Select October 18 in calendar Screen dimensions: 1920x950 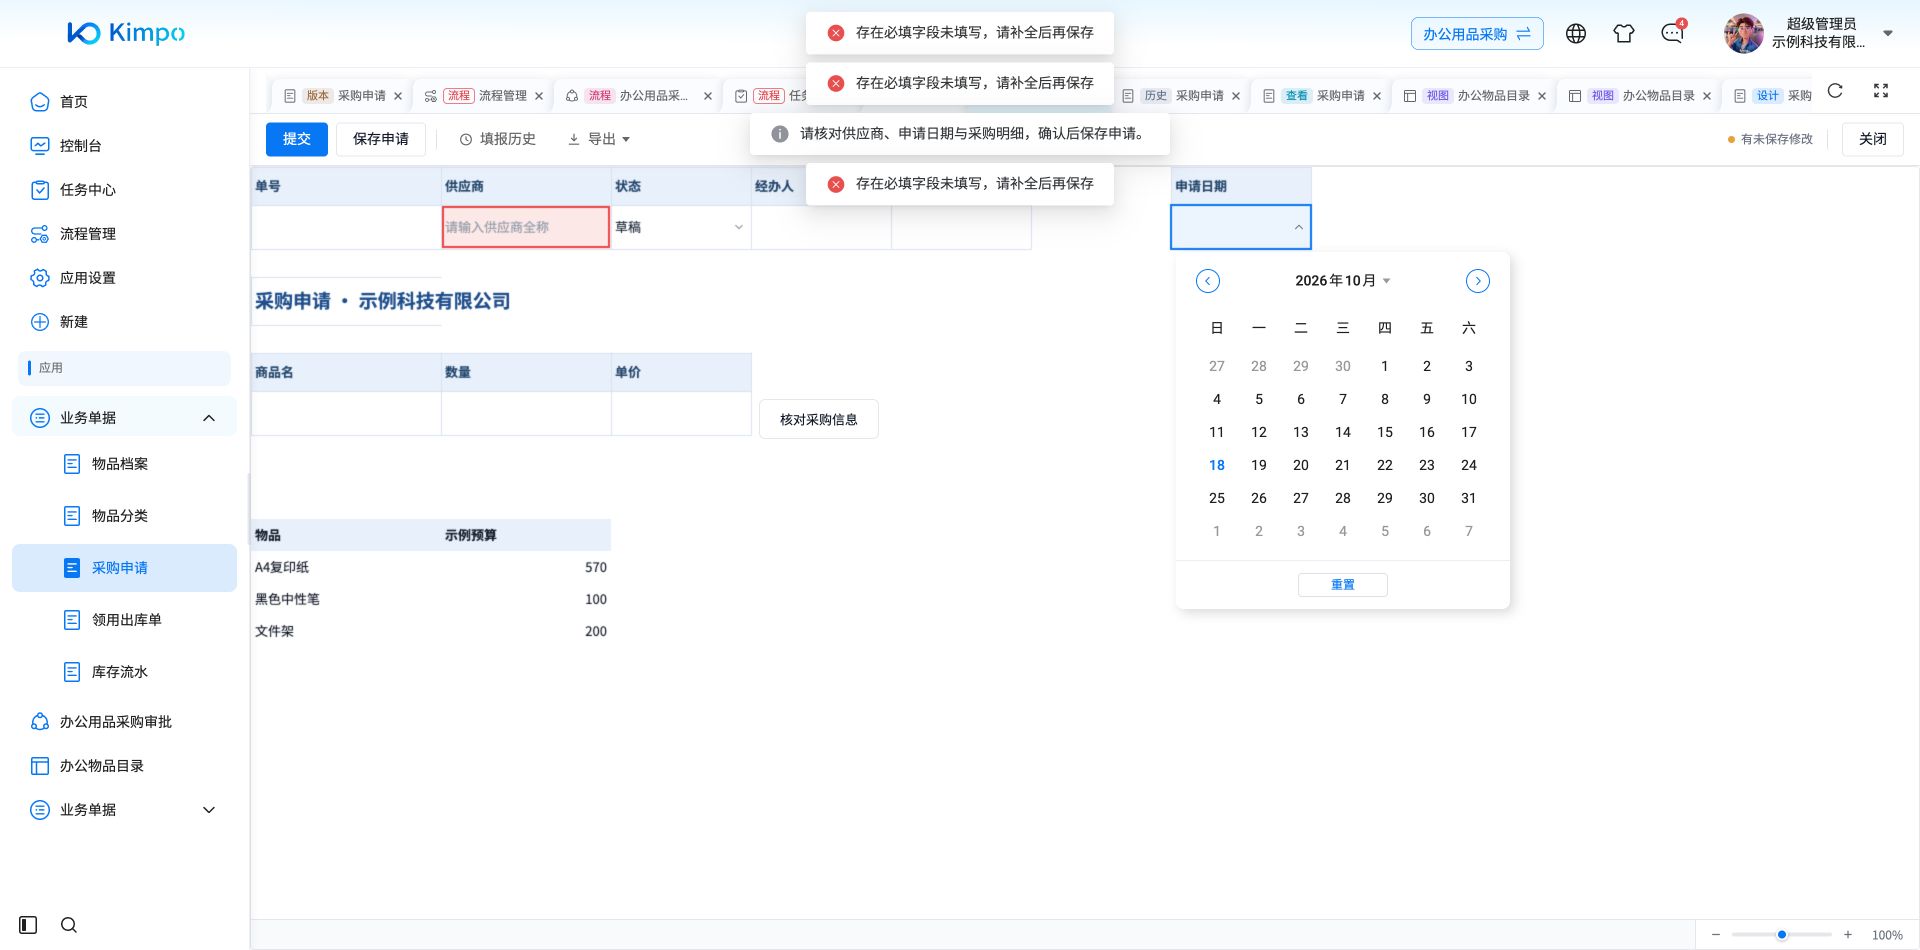[x=1217, y=465]
